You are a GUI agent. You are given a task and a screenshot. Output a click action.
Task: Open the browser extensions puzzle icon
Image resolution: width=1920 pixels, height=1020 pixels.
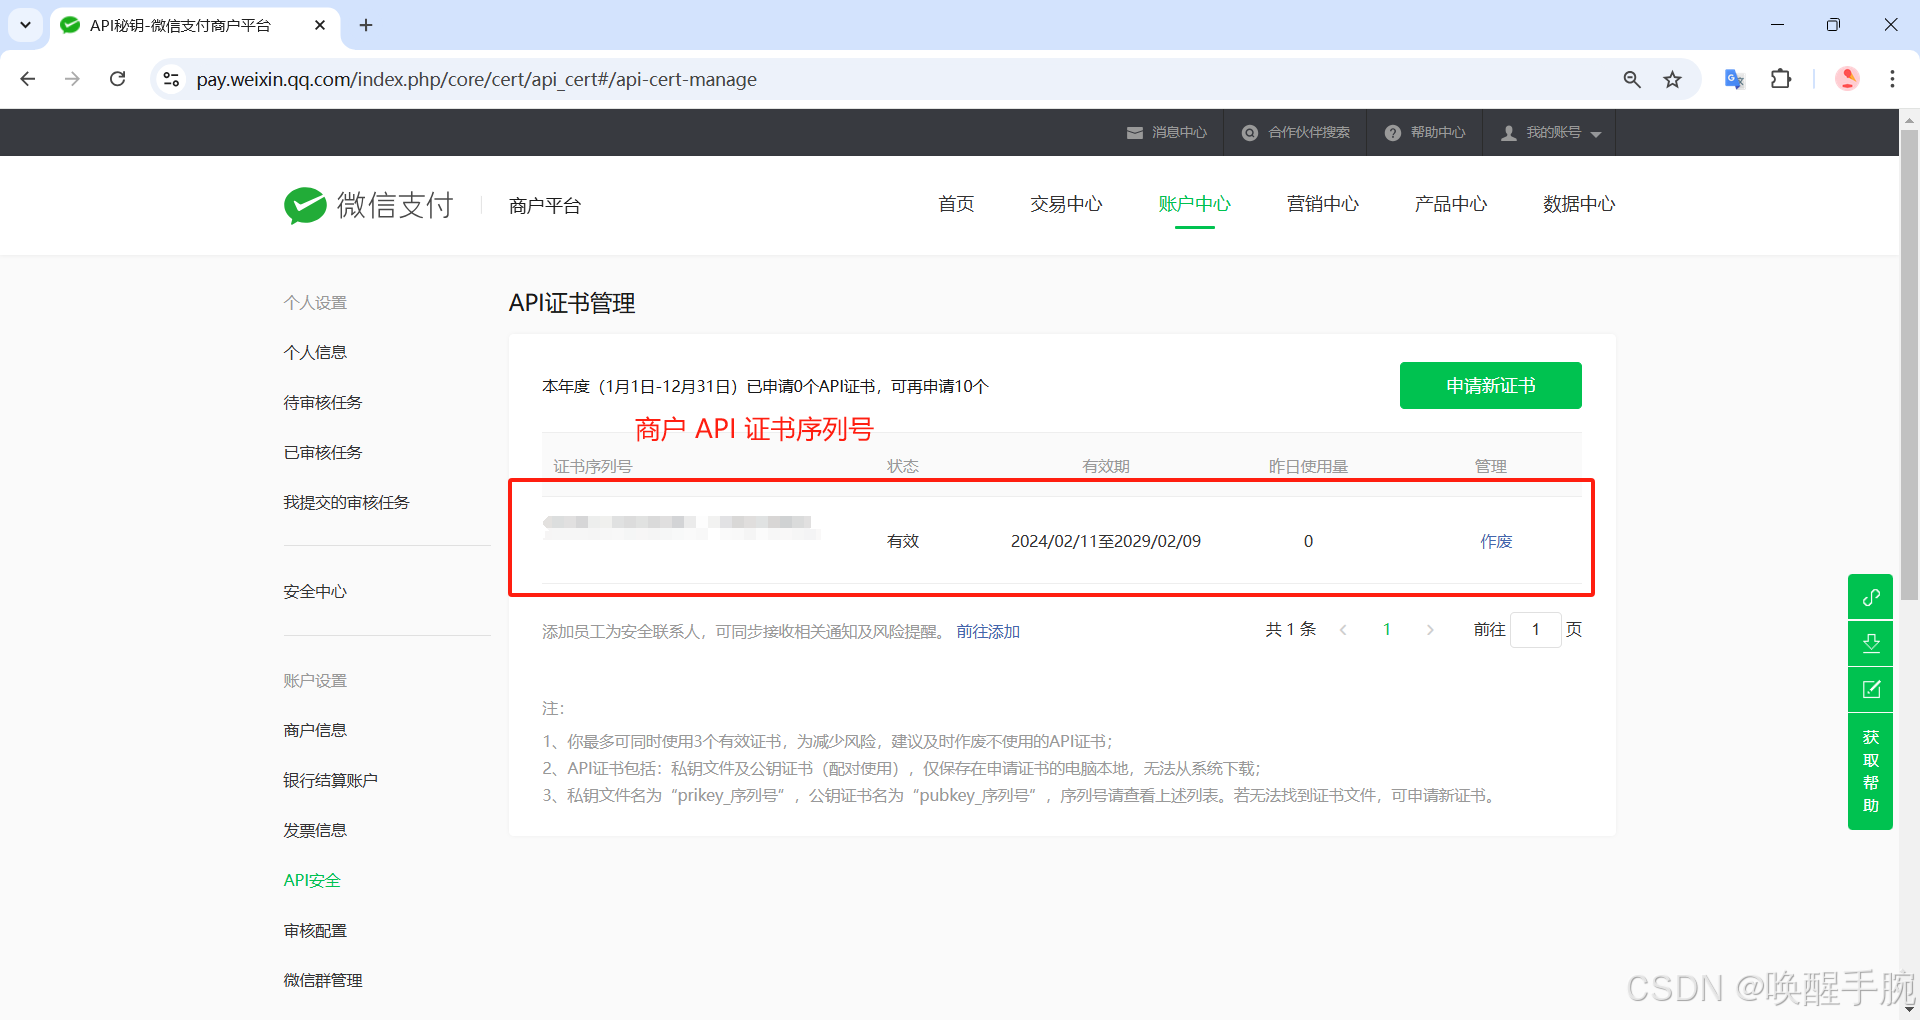tap(1781, 79)
